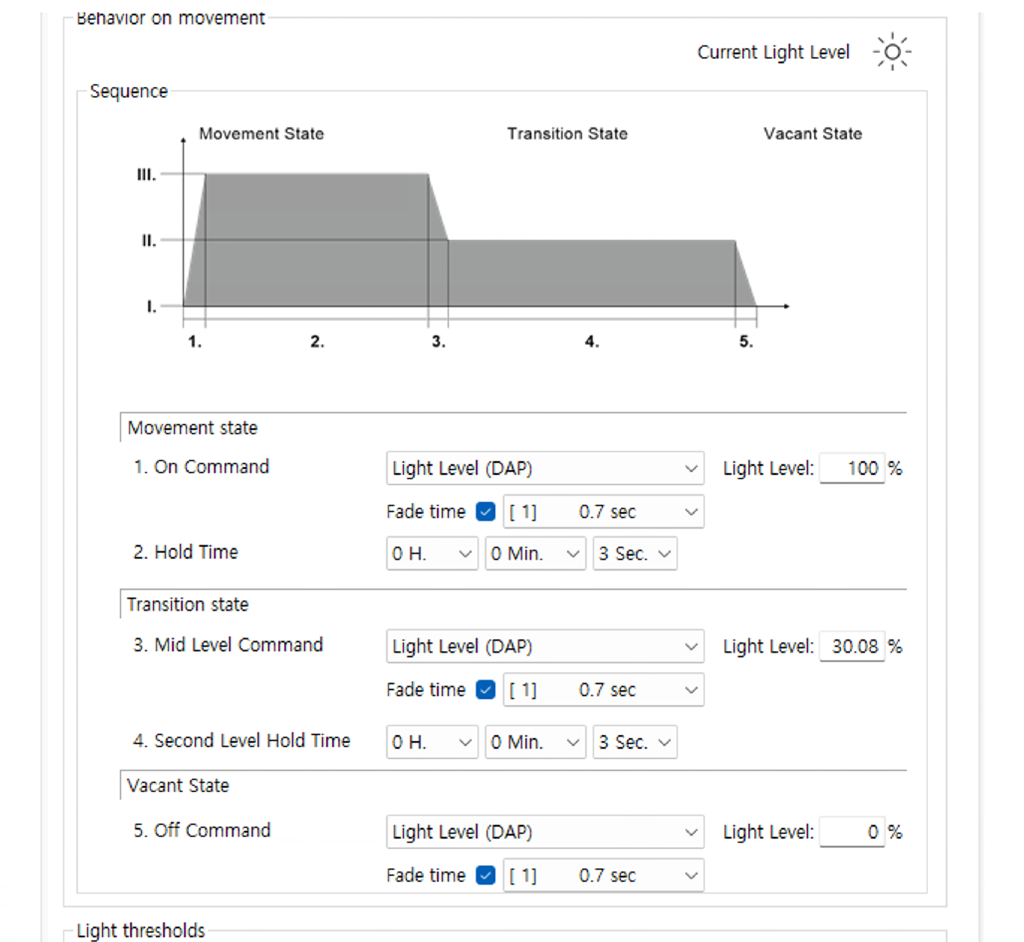Expand Second Level Hold Time minutes dropdown
Screen dimensions: 1024x942
coord(536,743)
